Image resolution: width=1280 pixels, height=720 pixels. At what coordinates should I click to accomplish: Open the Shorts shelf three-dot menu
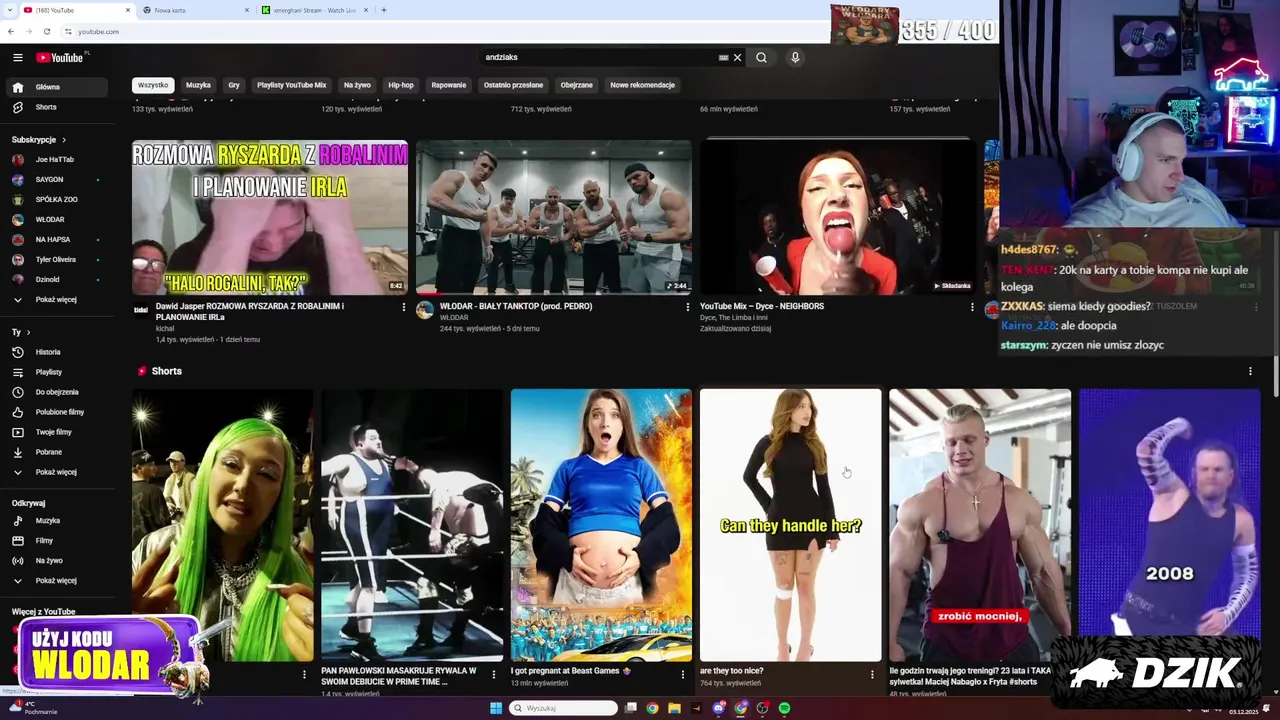pos(1250,371)
